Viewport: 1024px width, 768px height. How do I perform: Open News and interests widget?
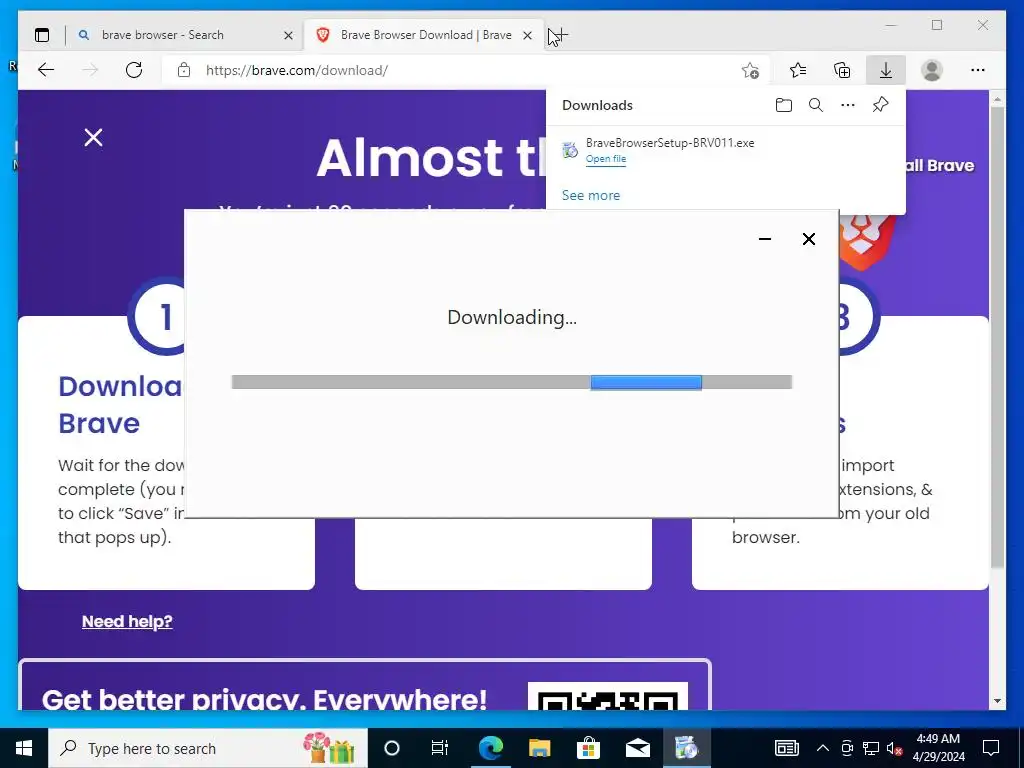787,748
